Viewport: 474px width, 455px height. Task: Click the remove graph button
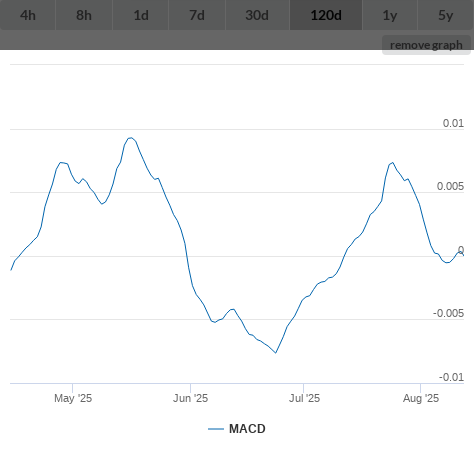tap(426, 45)
